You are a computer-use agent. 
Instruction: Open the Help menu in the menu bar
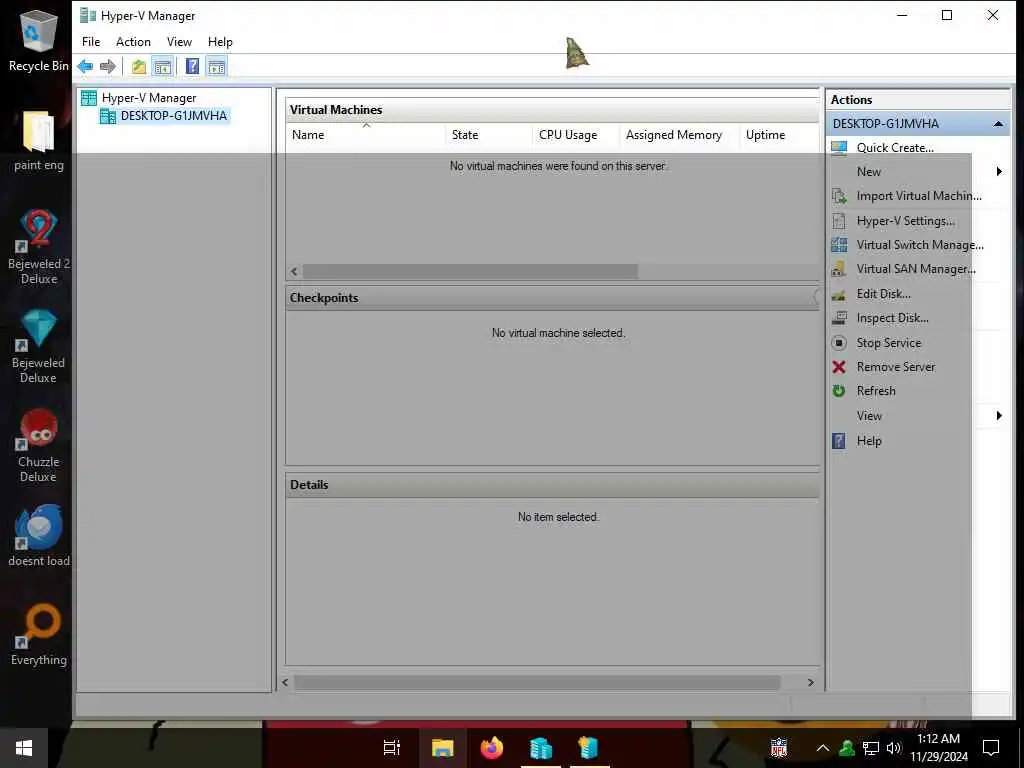point(220,42)
